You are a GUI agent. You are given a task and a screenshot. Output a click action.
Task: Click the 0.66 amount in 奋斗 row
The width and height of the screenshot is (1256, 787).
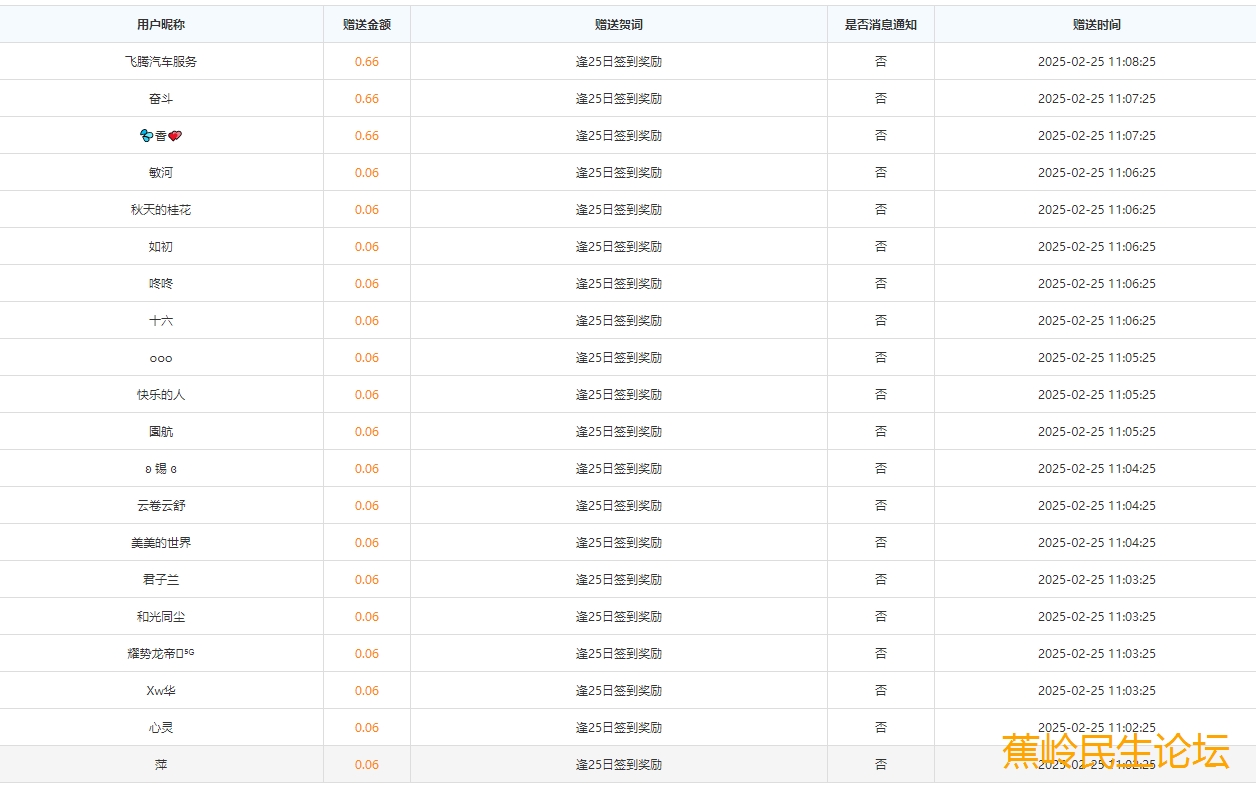click(x=366, y=99)
